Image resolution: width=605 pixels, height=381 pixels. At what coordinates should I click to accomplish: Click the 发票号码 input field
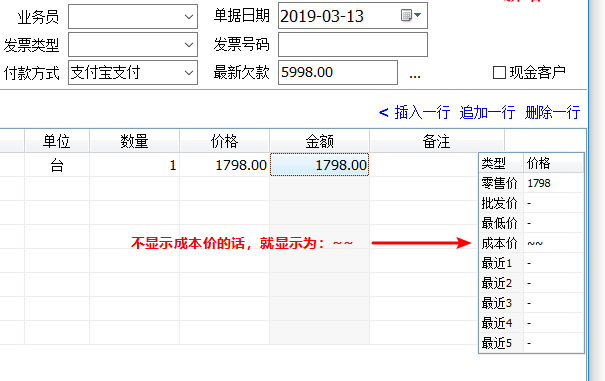click(x=353, y=44)
